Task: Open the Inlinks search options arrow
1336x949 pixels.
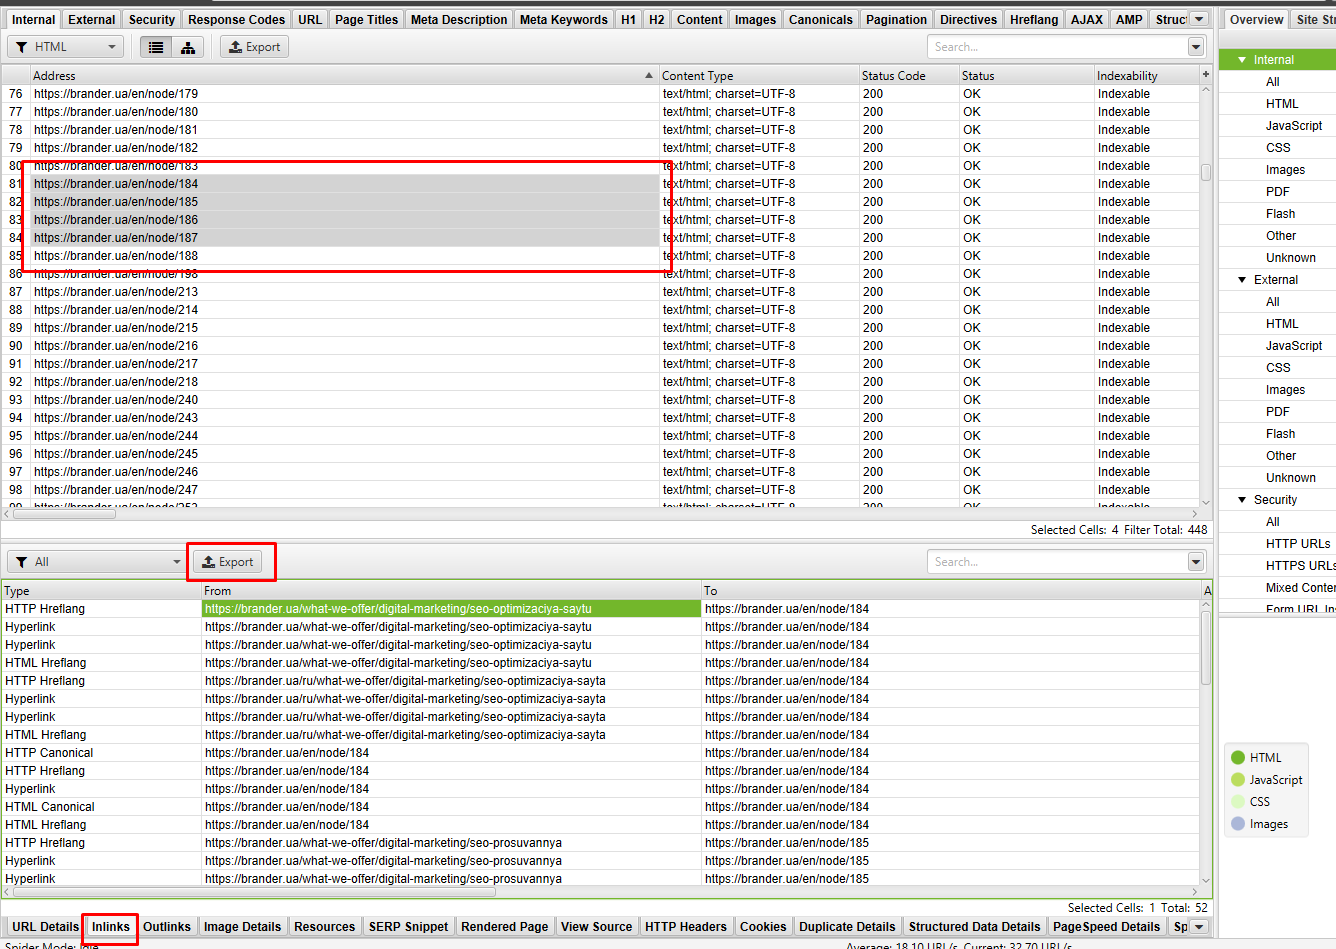Action: pyautogui.click(x=1196, y=562)
